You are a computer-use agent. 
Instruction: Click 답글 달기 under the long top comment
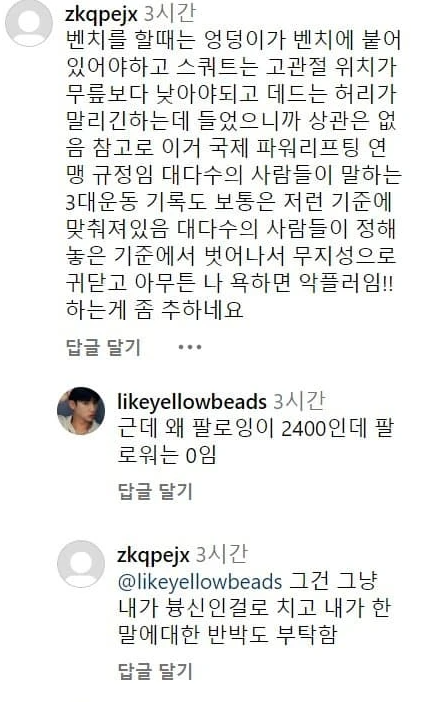(103, 347)
